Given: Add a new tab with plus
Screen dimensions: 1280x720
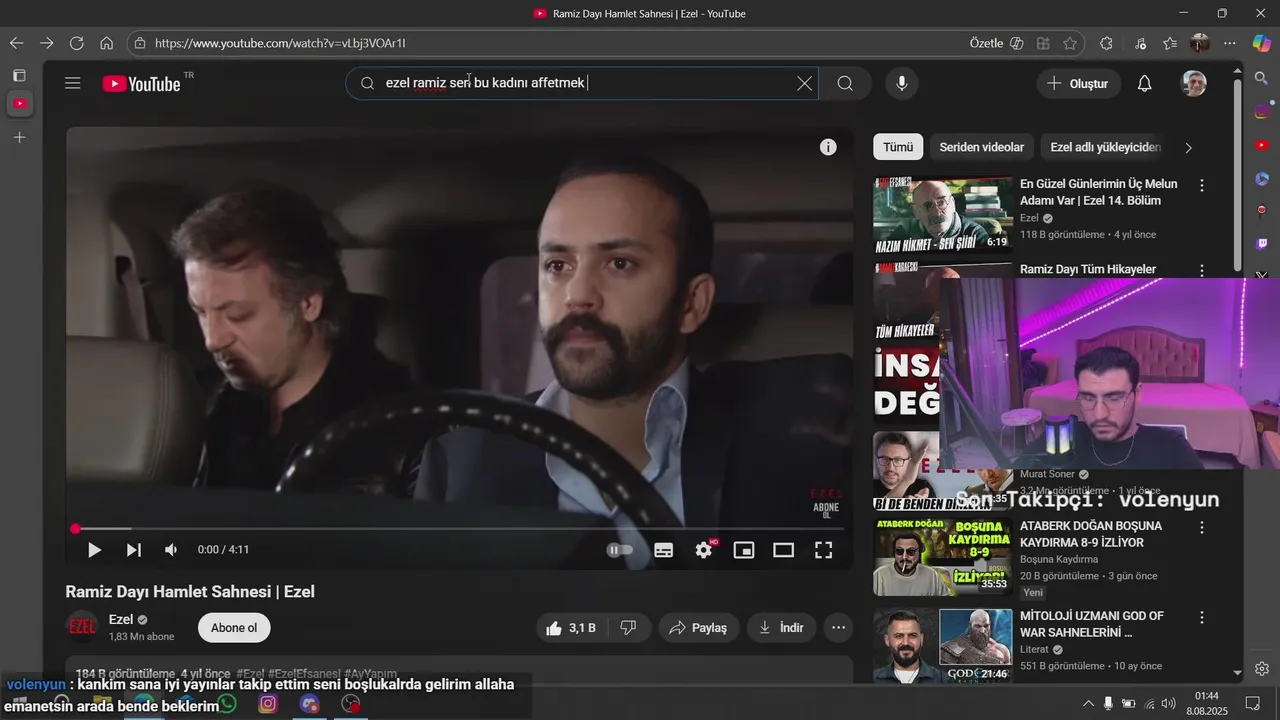Looking at the screenshot, I should (x=19, y=137).
